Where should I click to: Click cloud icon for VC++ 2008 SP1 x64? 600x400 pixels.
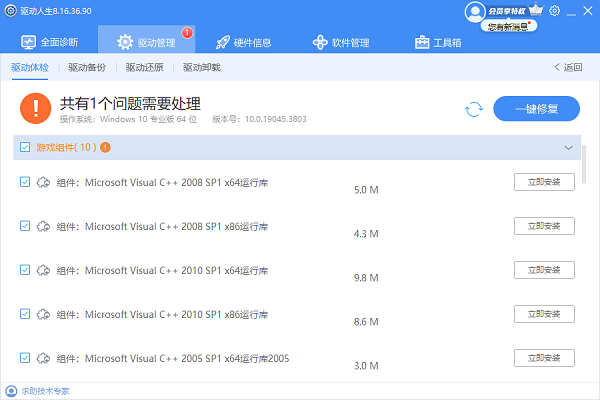click(43, 182)
